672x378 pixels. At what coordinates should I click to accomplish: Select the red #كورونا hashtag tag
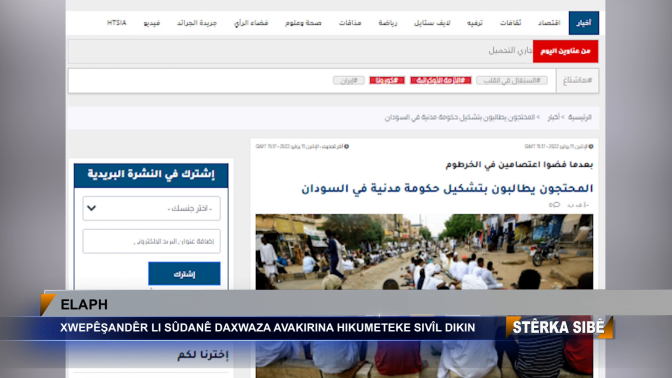[x=387, y=81]
